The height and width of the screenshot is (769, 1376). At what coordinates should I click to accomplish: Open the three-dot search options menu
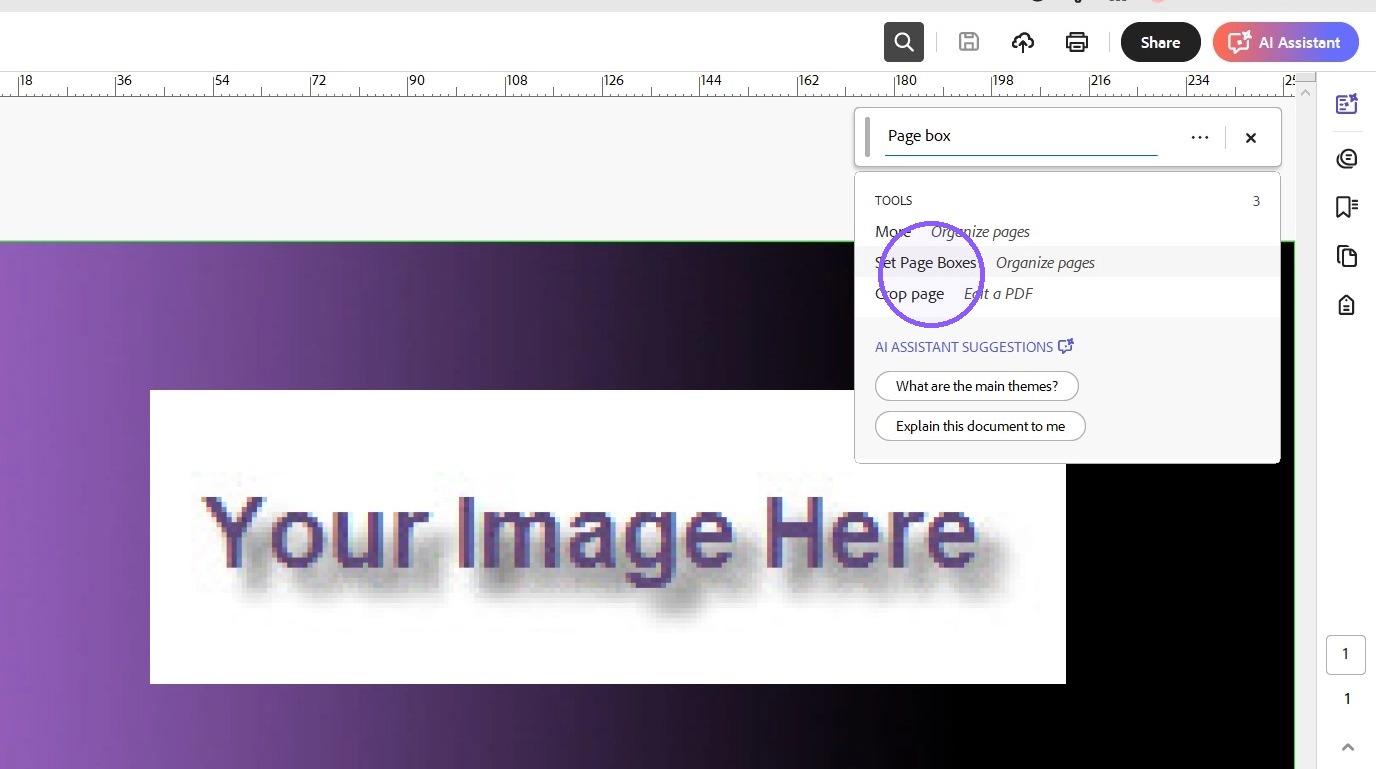1200,137
